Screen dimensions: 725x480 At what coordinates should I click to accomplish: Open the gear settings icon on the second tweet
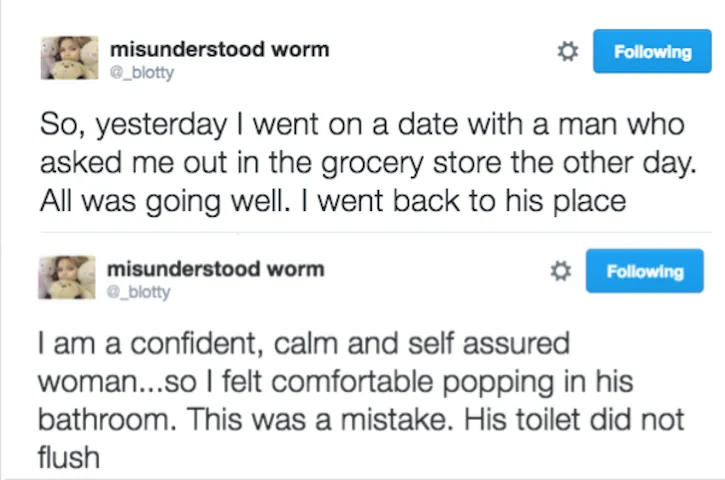[560, 271]
